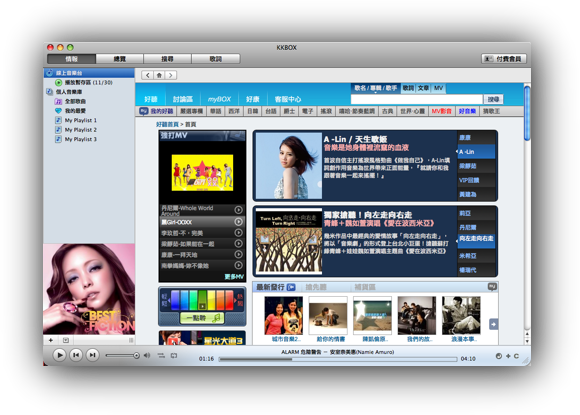This screenshot has width=580, height=415.
Task: Go forward with the right arrow button
Action: [x=171, y=75]
